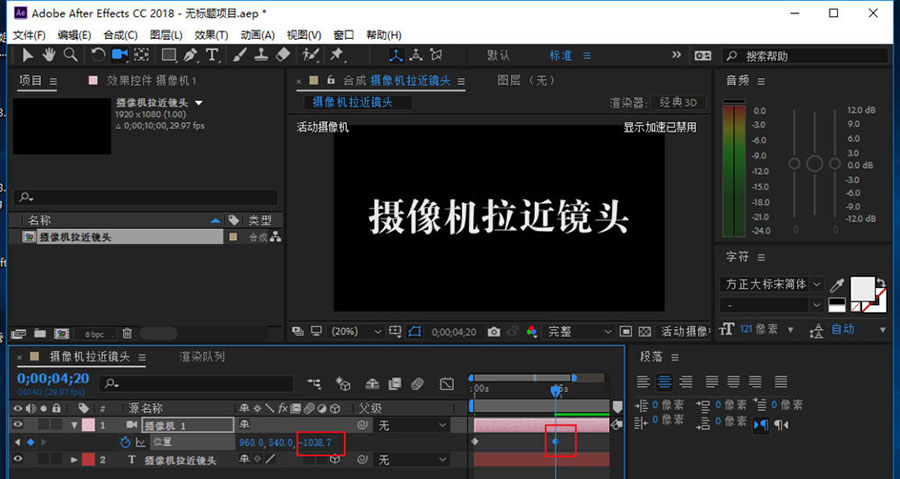Image resolution: width=900 pixels, height=479 pixels.
Task: Select the Zoom magnifier tool
Action: 70,55
